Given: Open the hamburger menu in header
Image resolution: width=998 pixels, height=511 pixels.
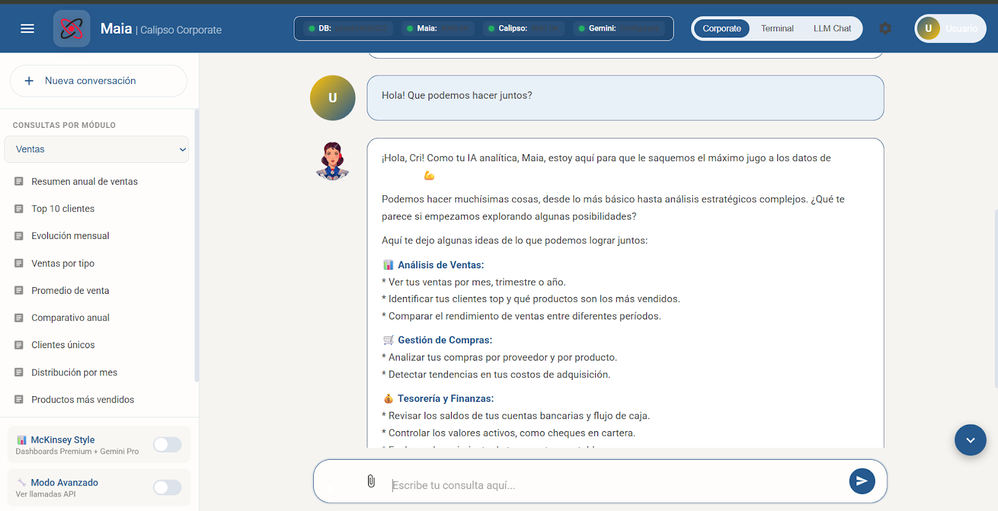Looking at the screenshot, I should [x=27, y=29].
